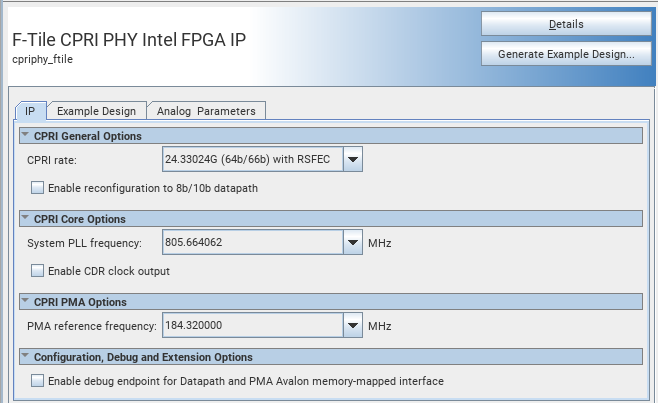Image resolution: width=658 pixels, height=403 pixels.
Task: Collapse the CPRI Core Options section
Action: coord(25,219)
